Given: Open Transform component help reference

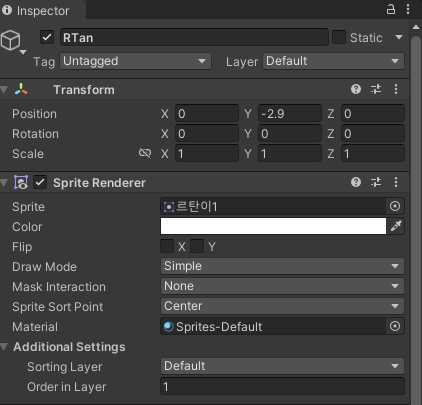Looking at the screenshot, I should 356,89.
